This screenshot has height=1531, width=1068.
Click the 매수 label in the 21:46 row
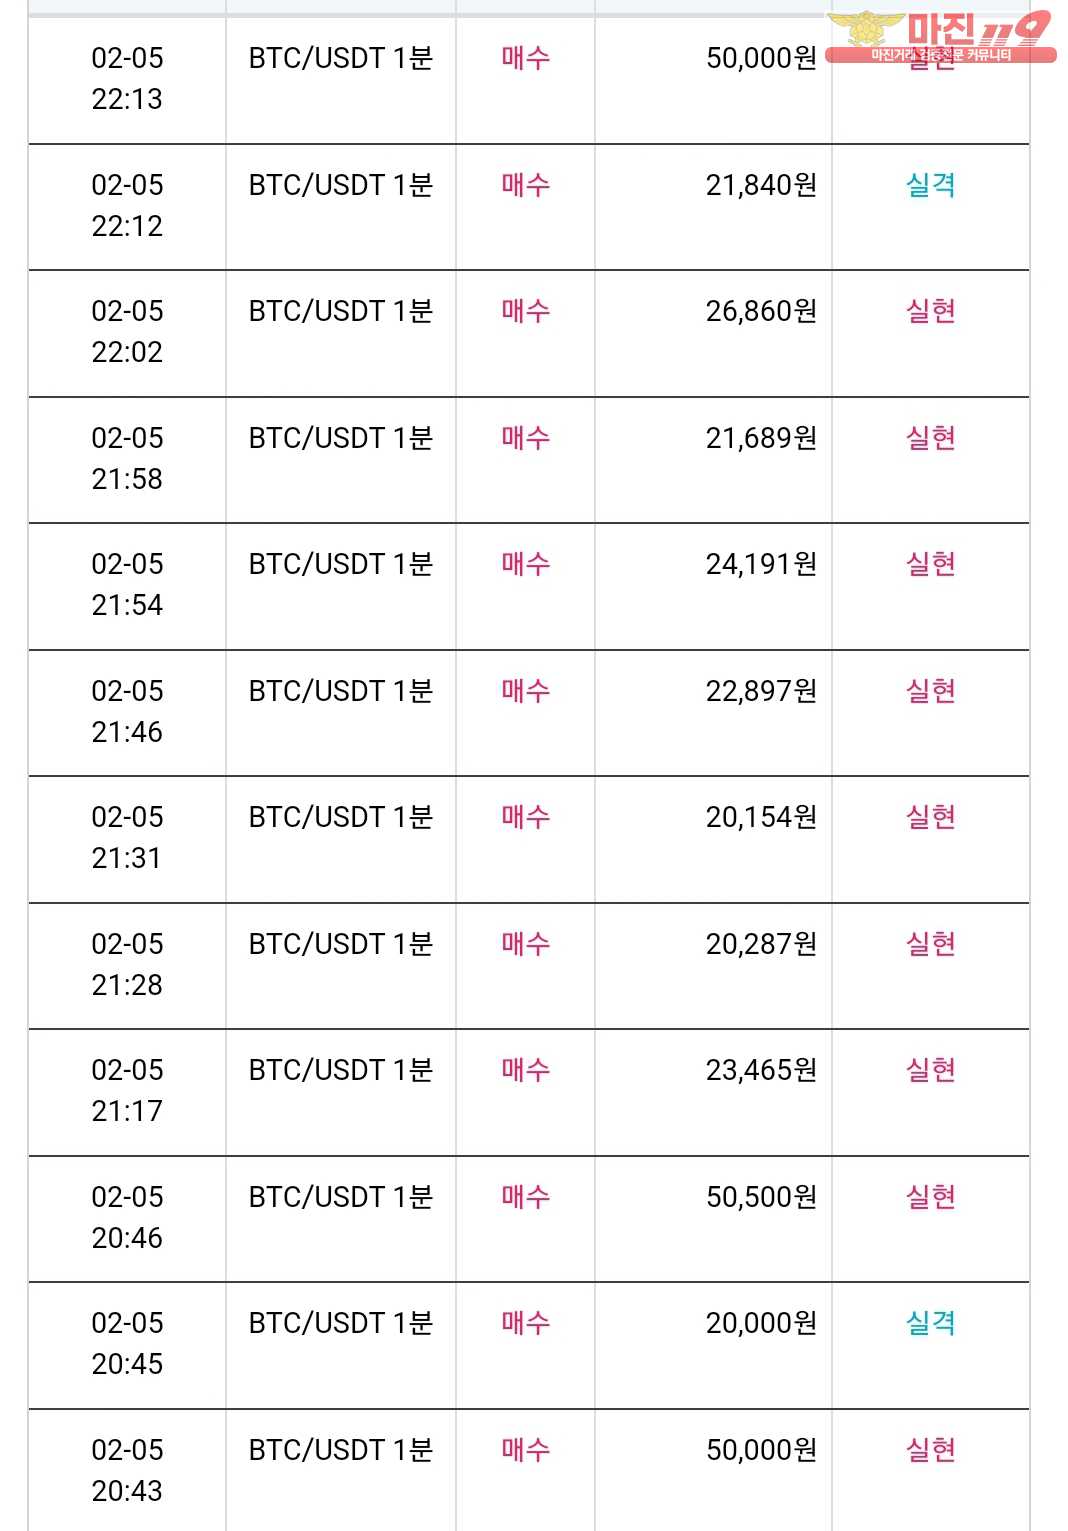pyautogui.click(x=525, y=691)
